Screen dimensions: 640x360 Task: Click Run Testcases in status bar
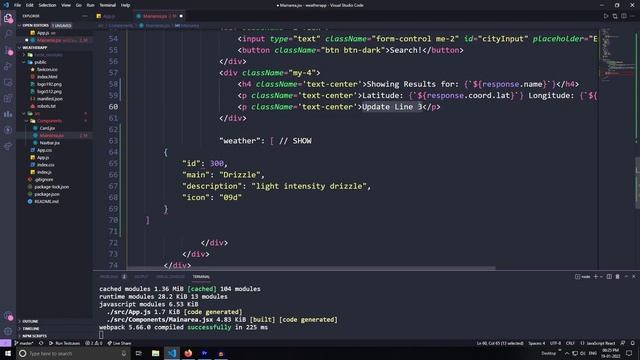pos(64,343)
